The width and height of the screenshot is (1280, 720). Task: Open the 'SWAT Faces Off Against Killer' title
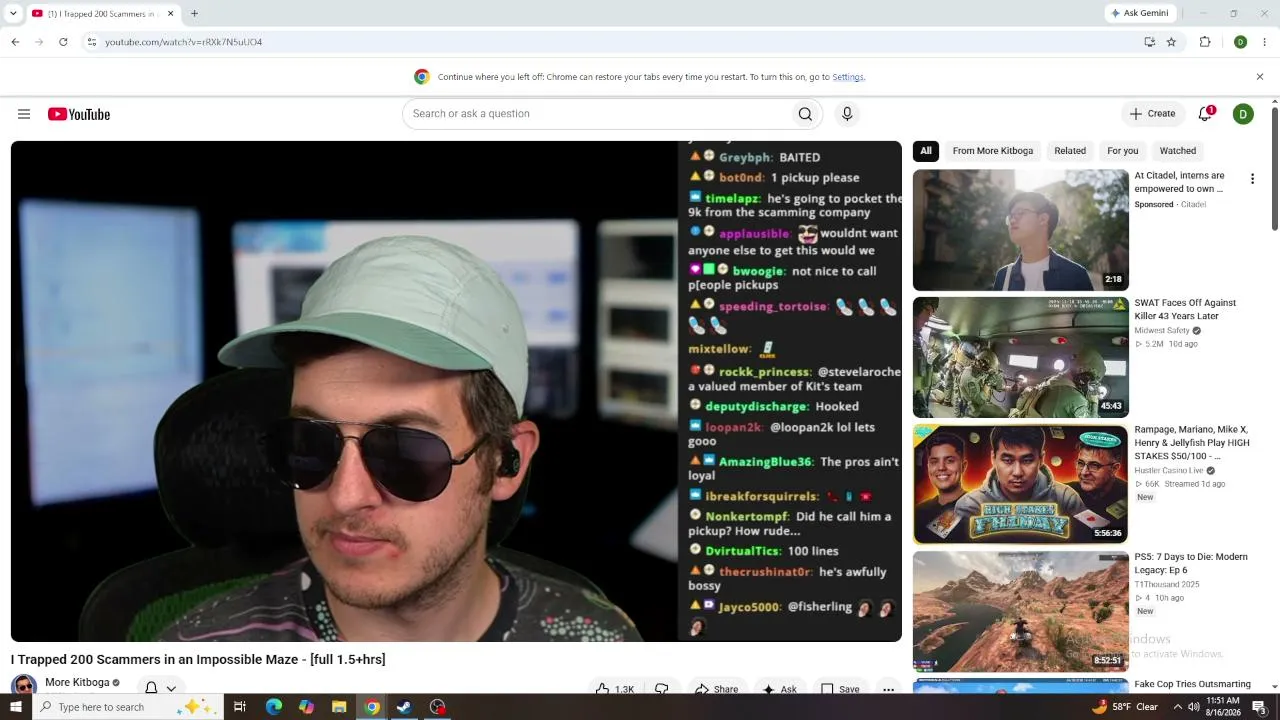(x=1185, y=309)
